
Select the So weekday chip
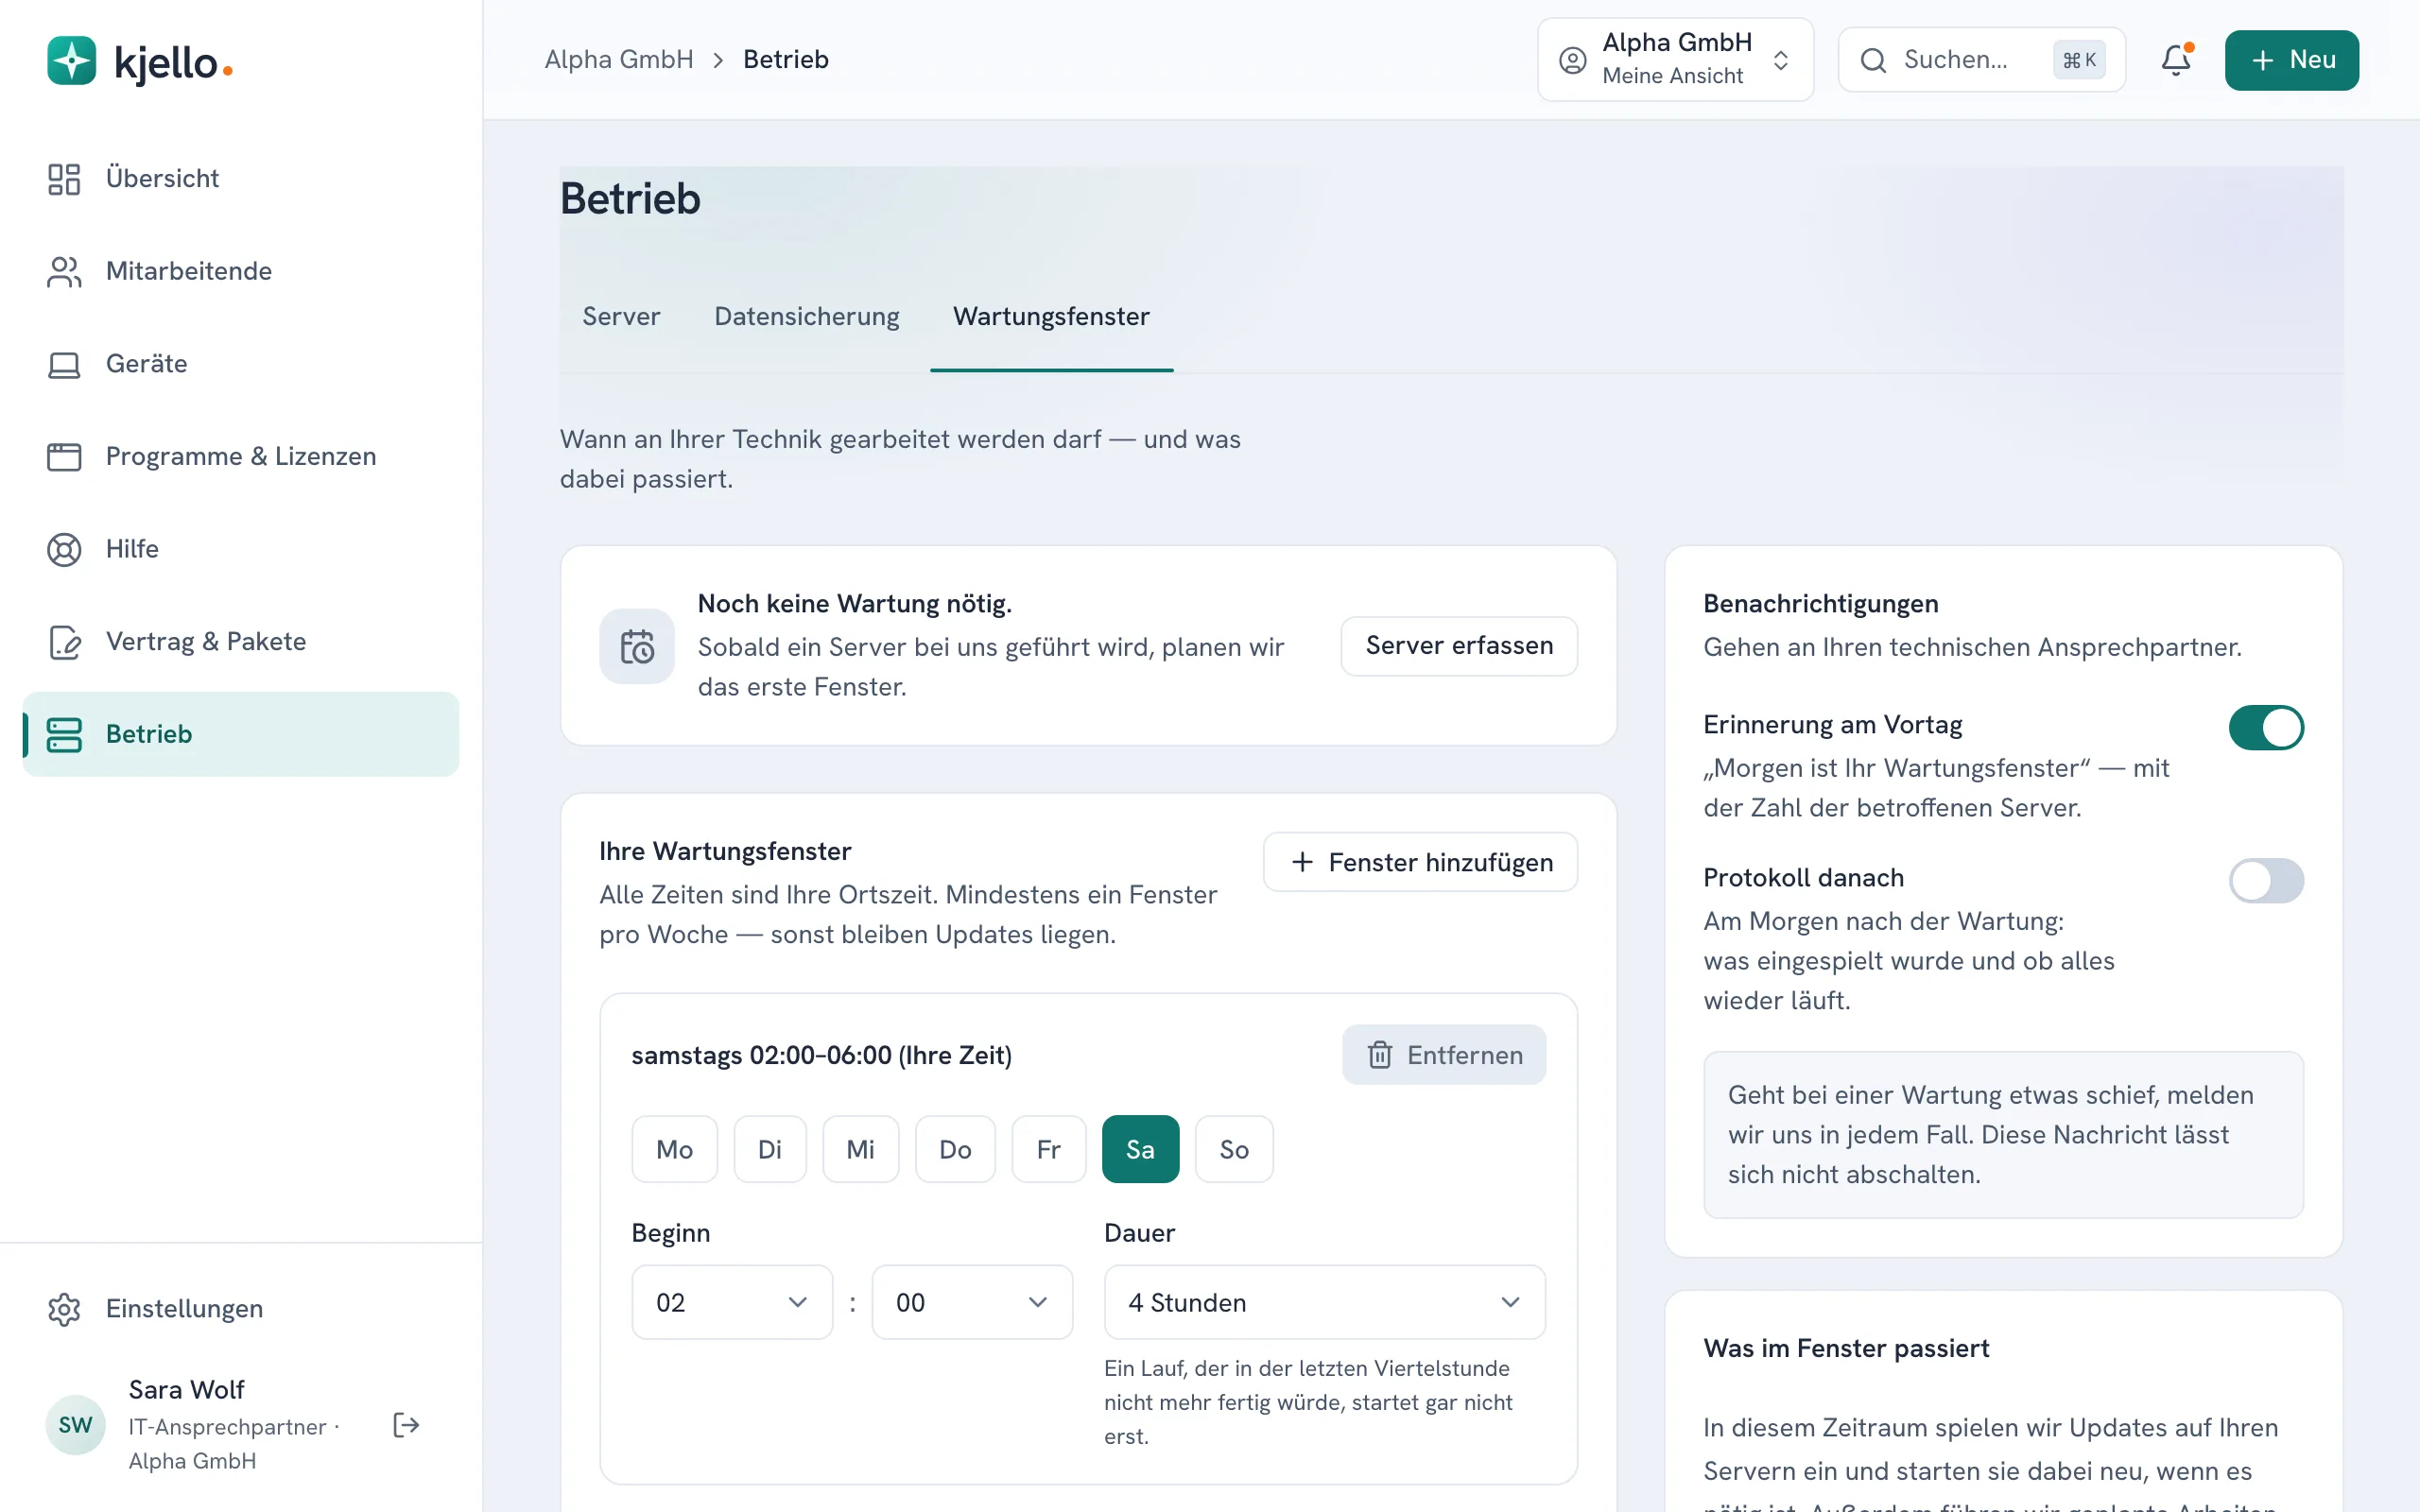pos(1234,1150)
